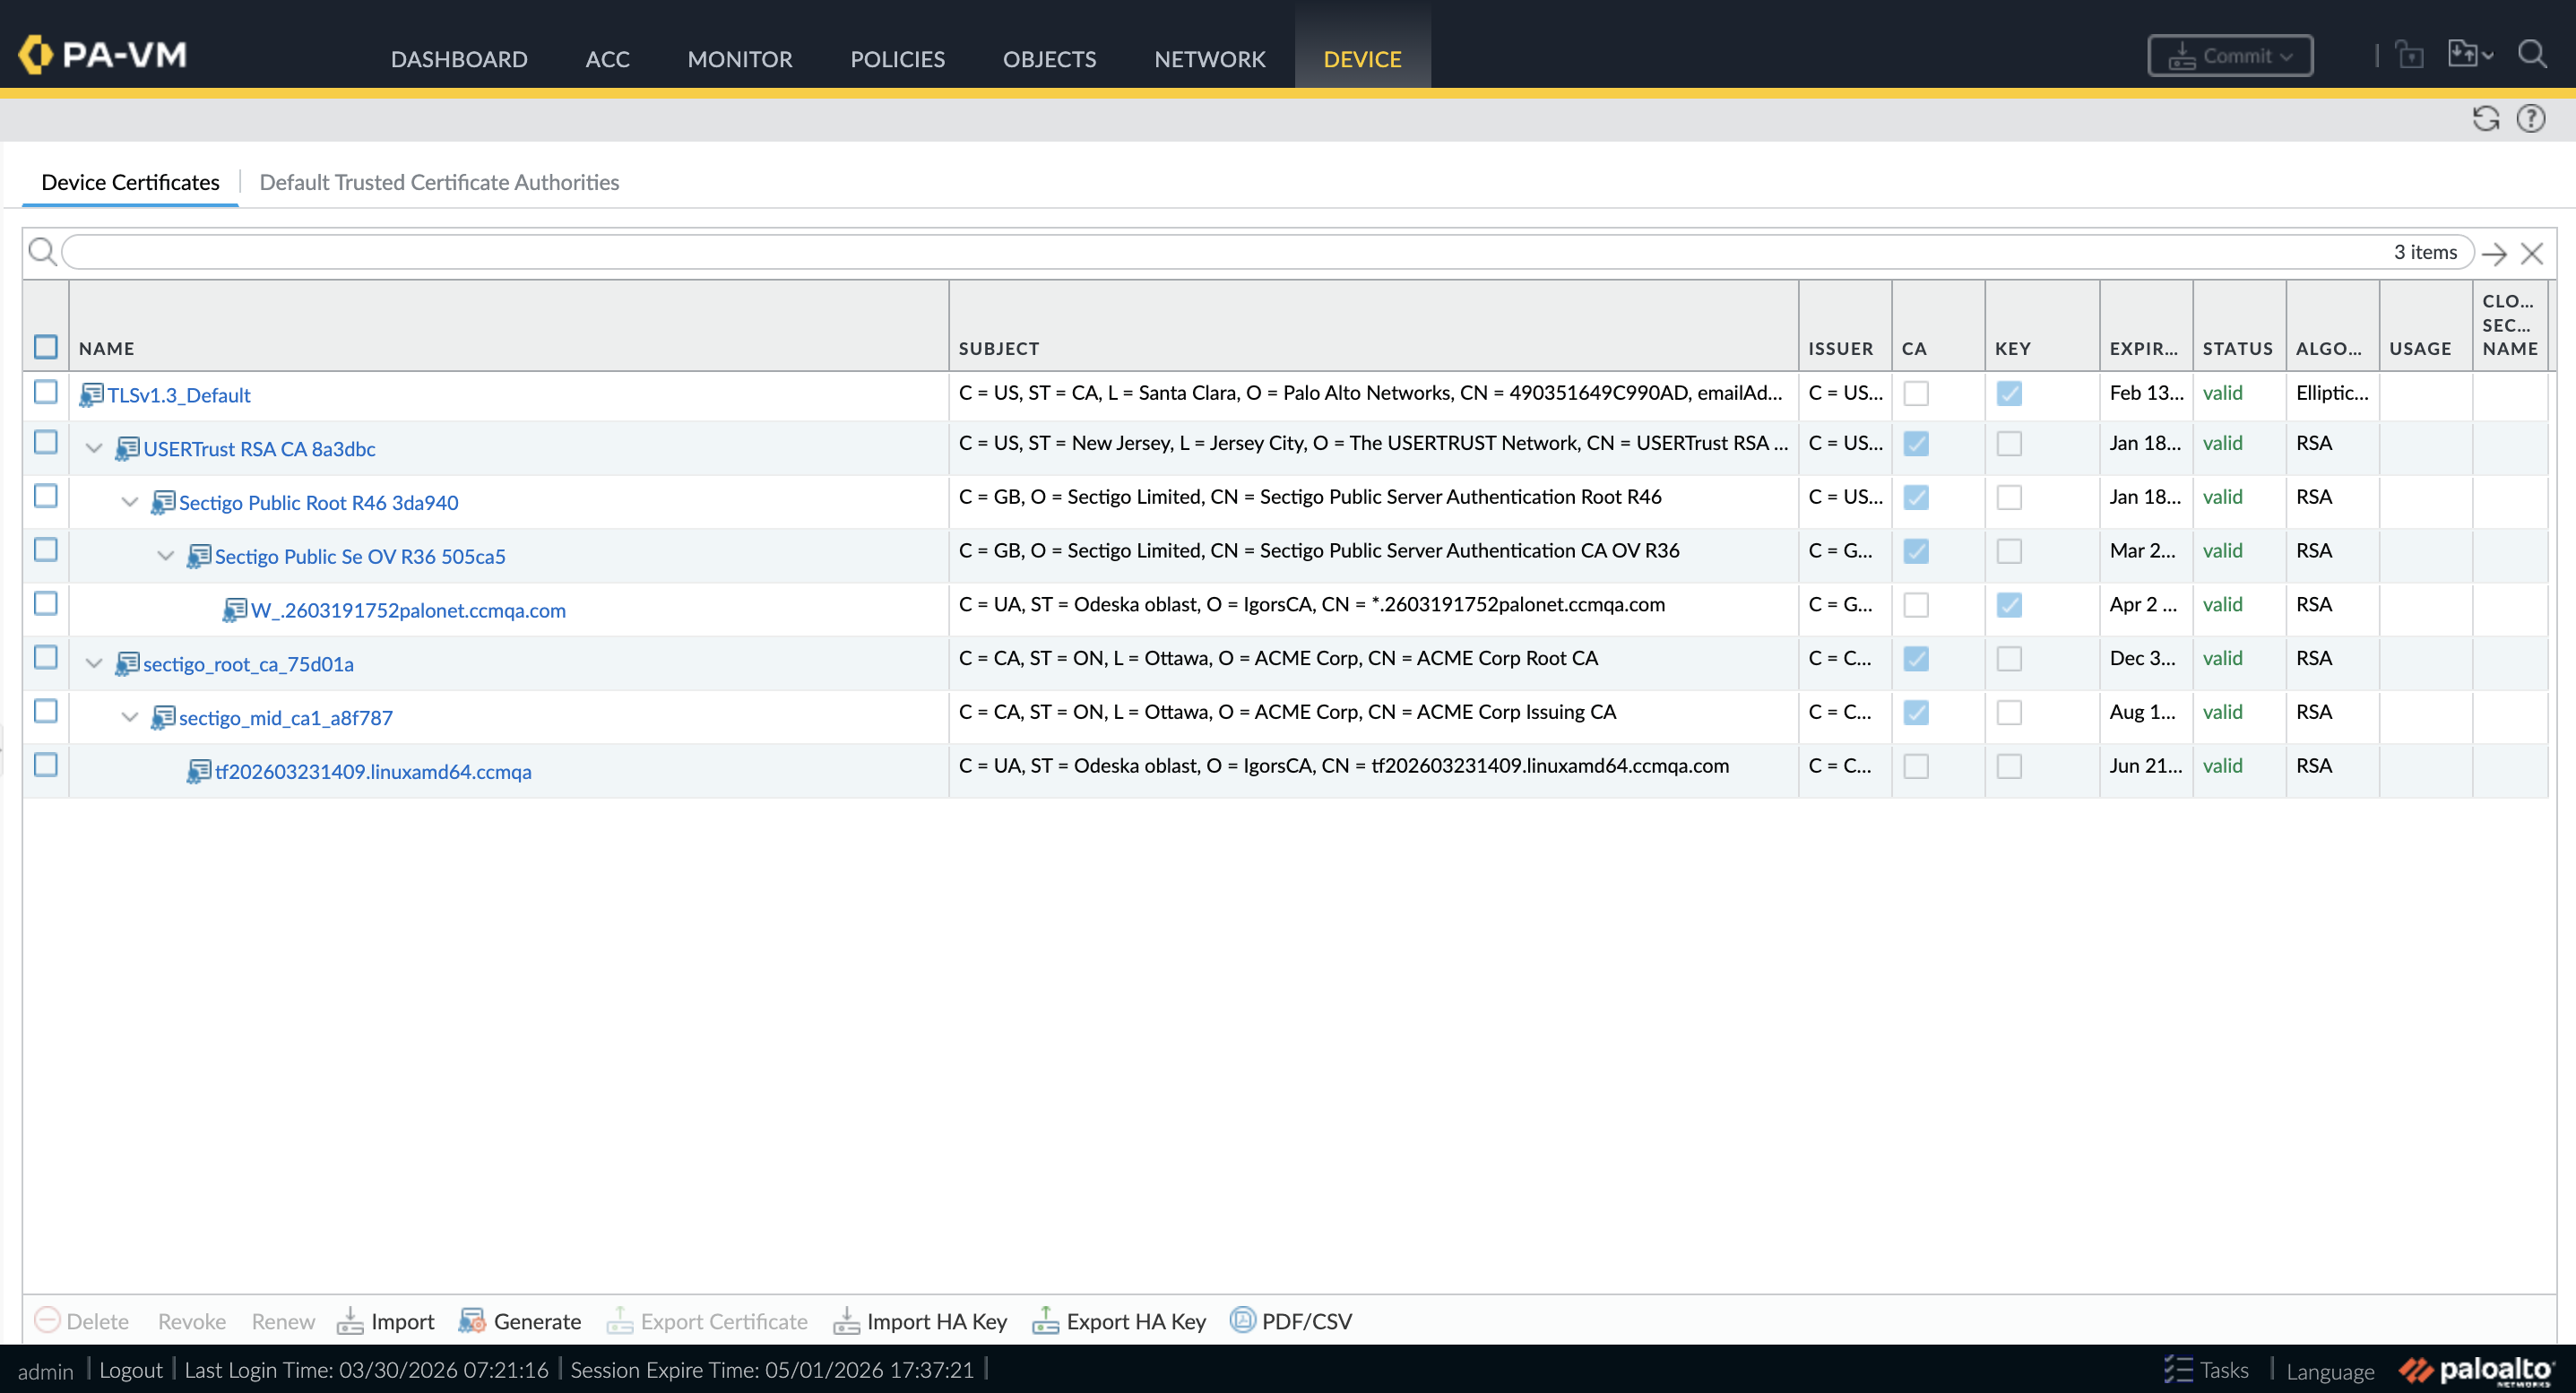Viewport: 2576px width, 1393px height.
Task: Click the Palo Alto Networks logo
Action: coord(2476,1370)
